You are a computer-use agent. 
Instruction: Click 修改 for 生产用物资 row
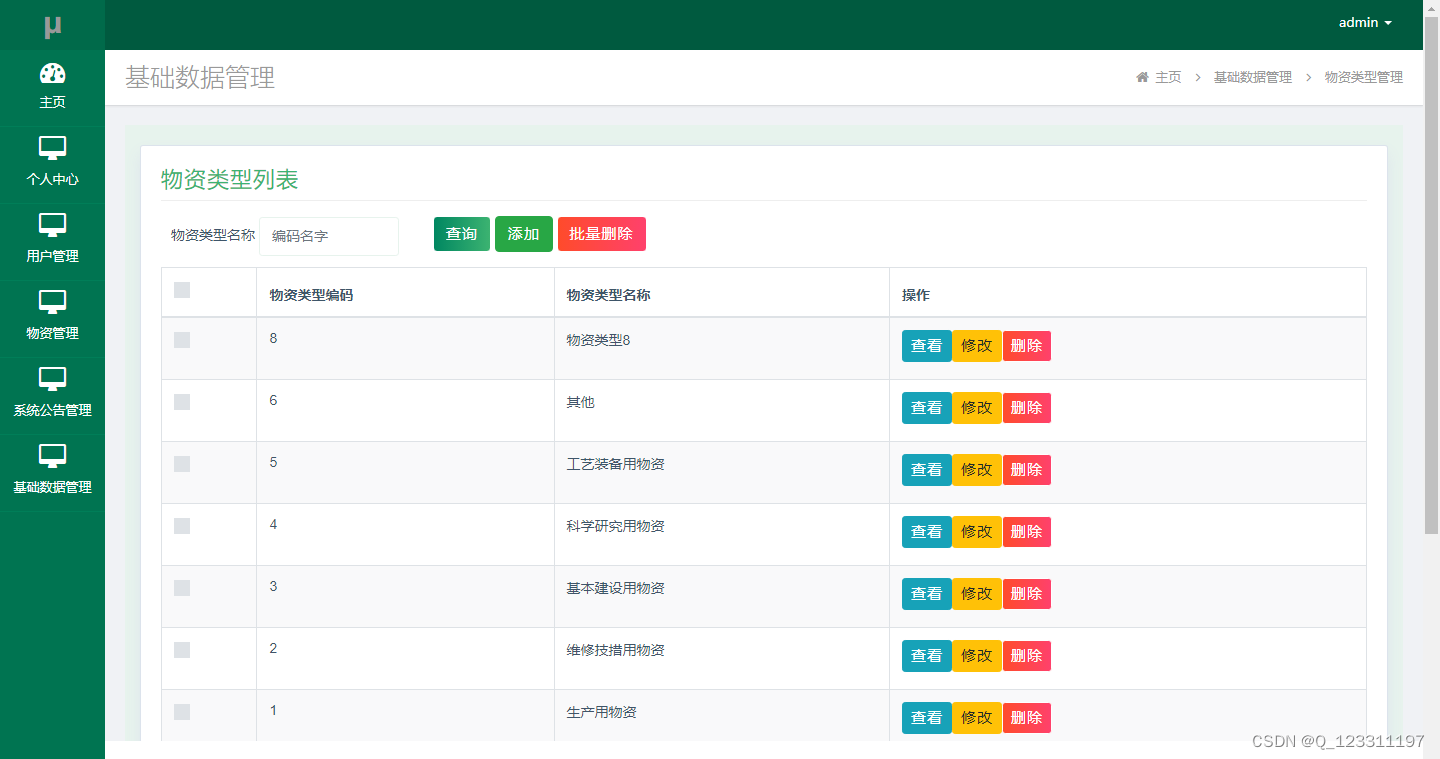pyautogui.click(x=977, y=718)
